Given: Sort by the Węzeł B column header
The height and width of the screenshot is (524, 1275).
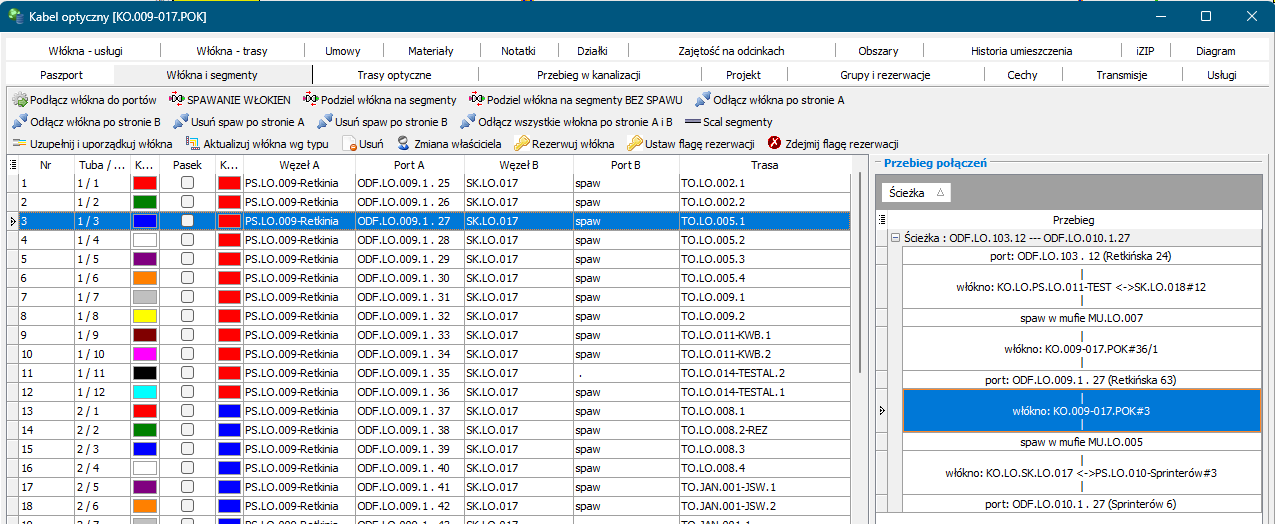Looking at the screenshot, I should [x=518, y=164].
